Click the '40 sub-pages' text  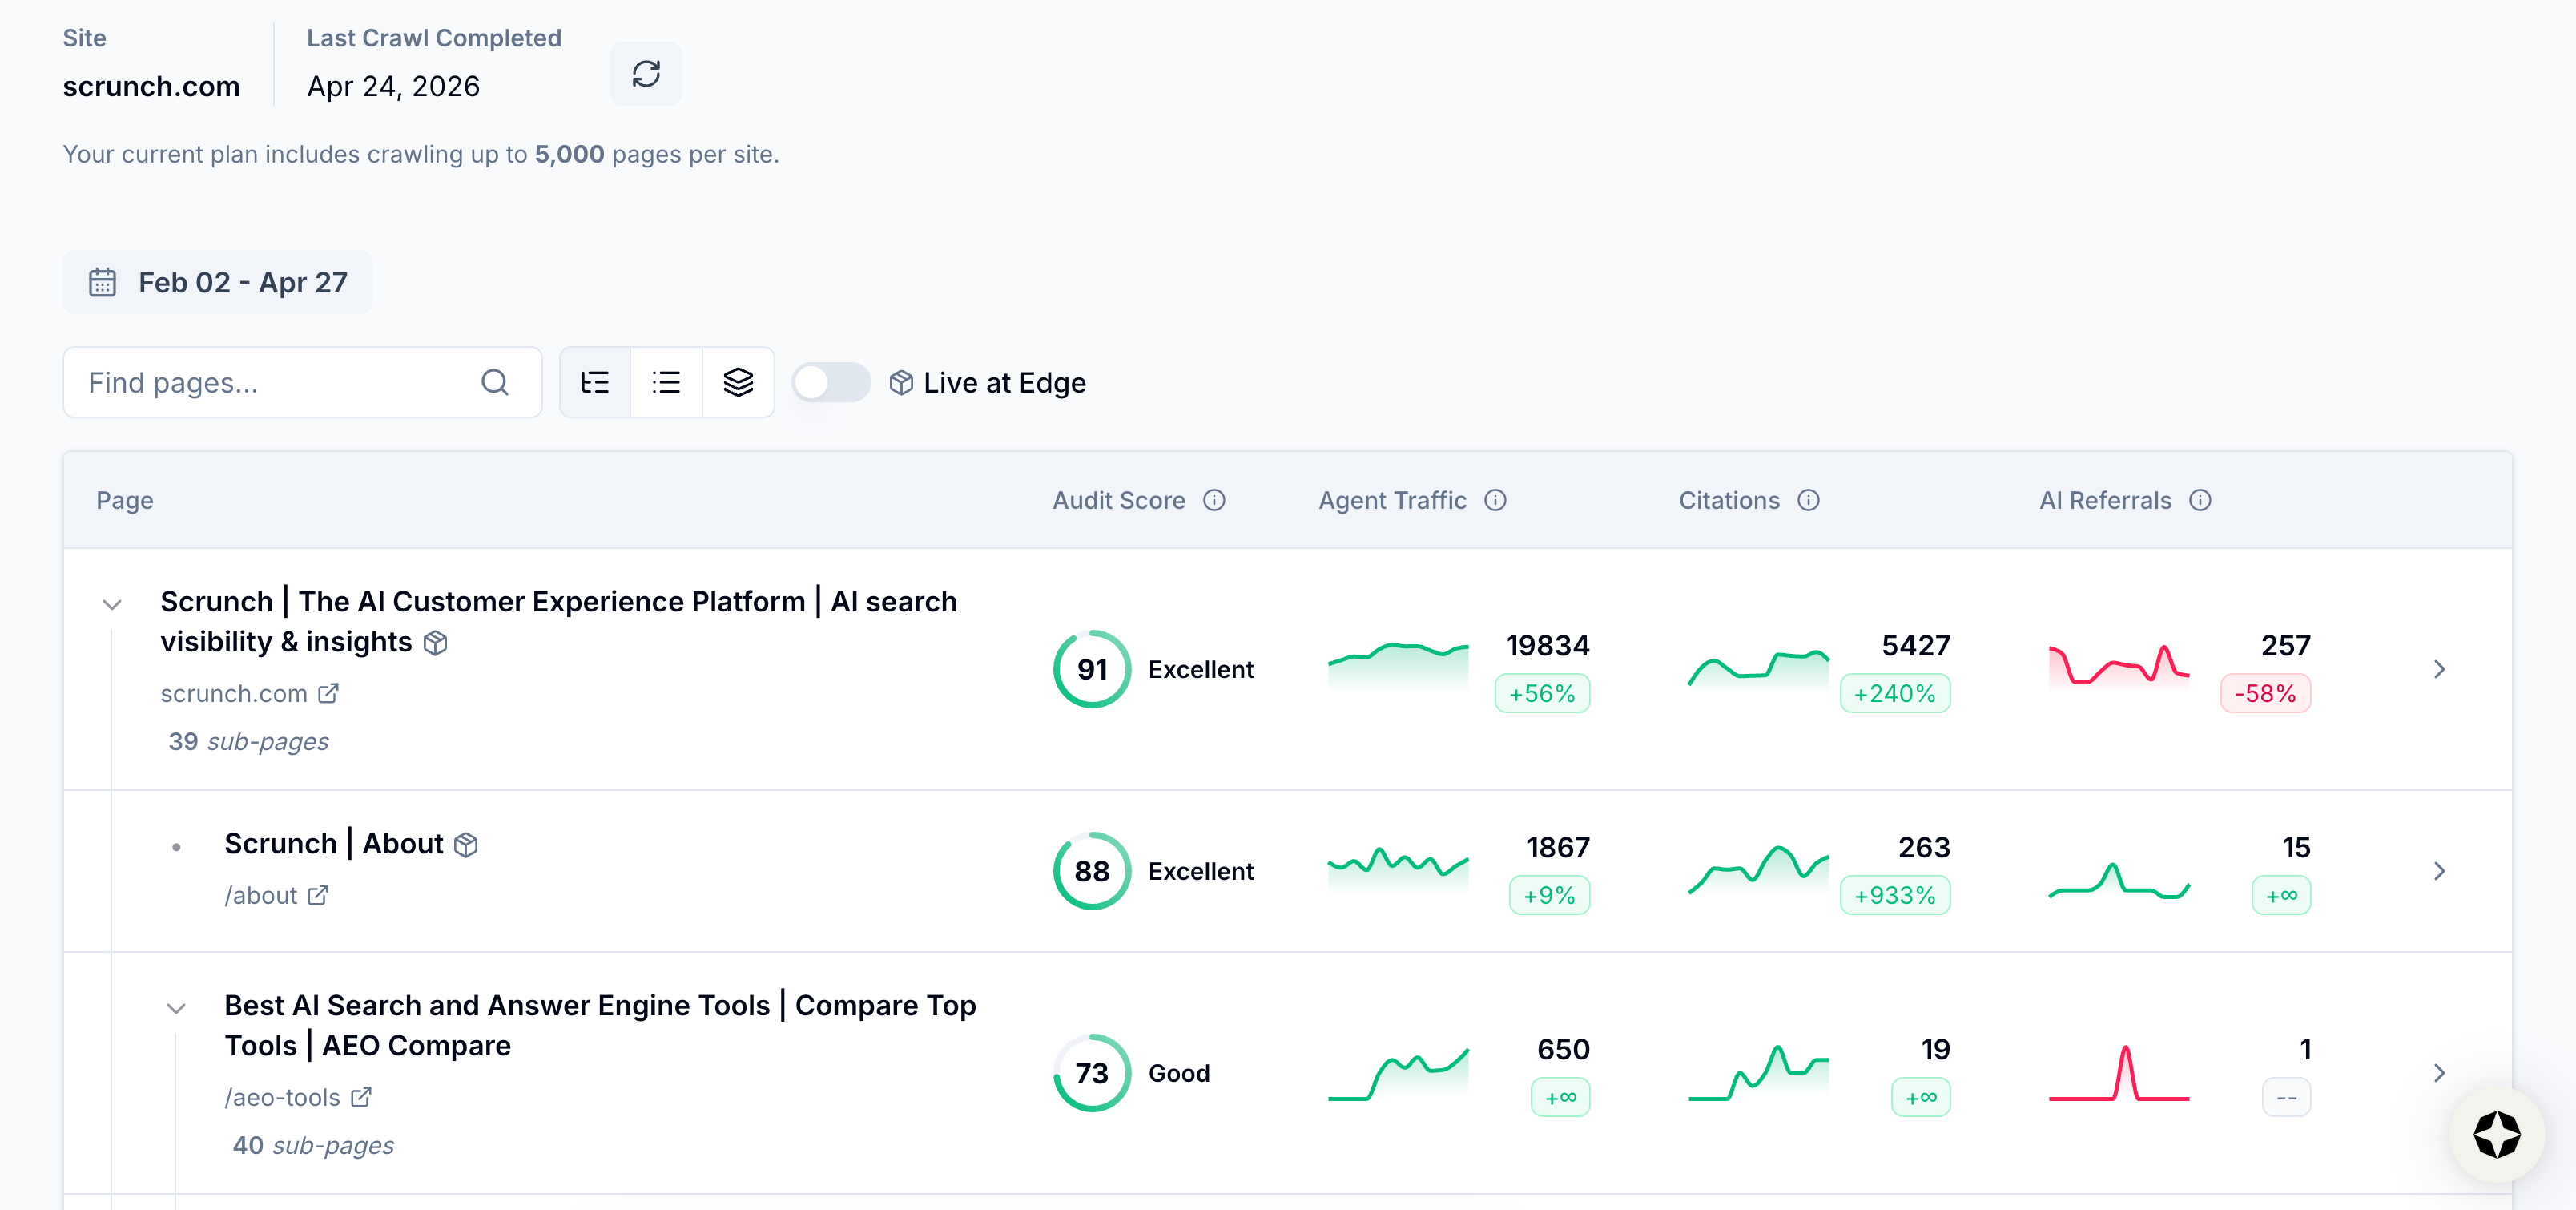pyautogui.click(x=313, y=1145)
